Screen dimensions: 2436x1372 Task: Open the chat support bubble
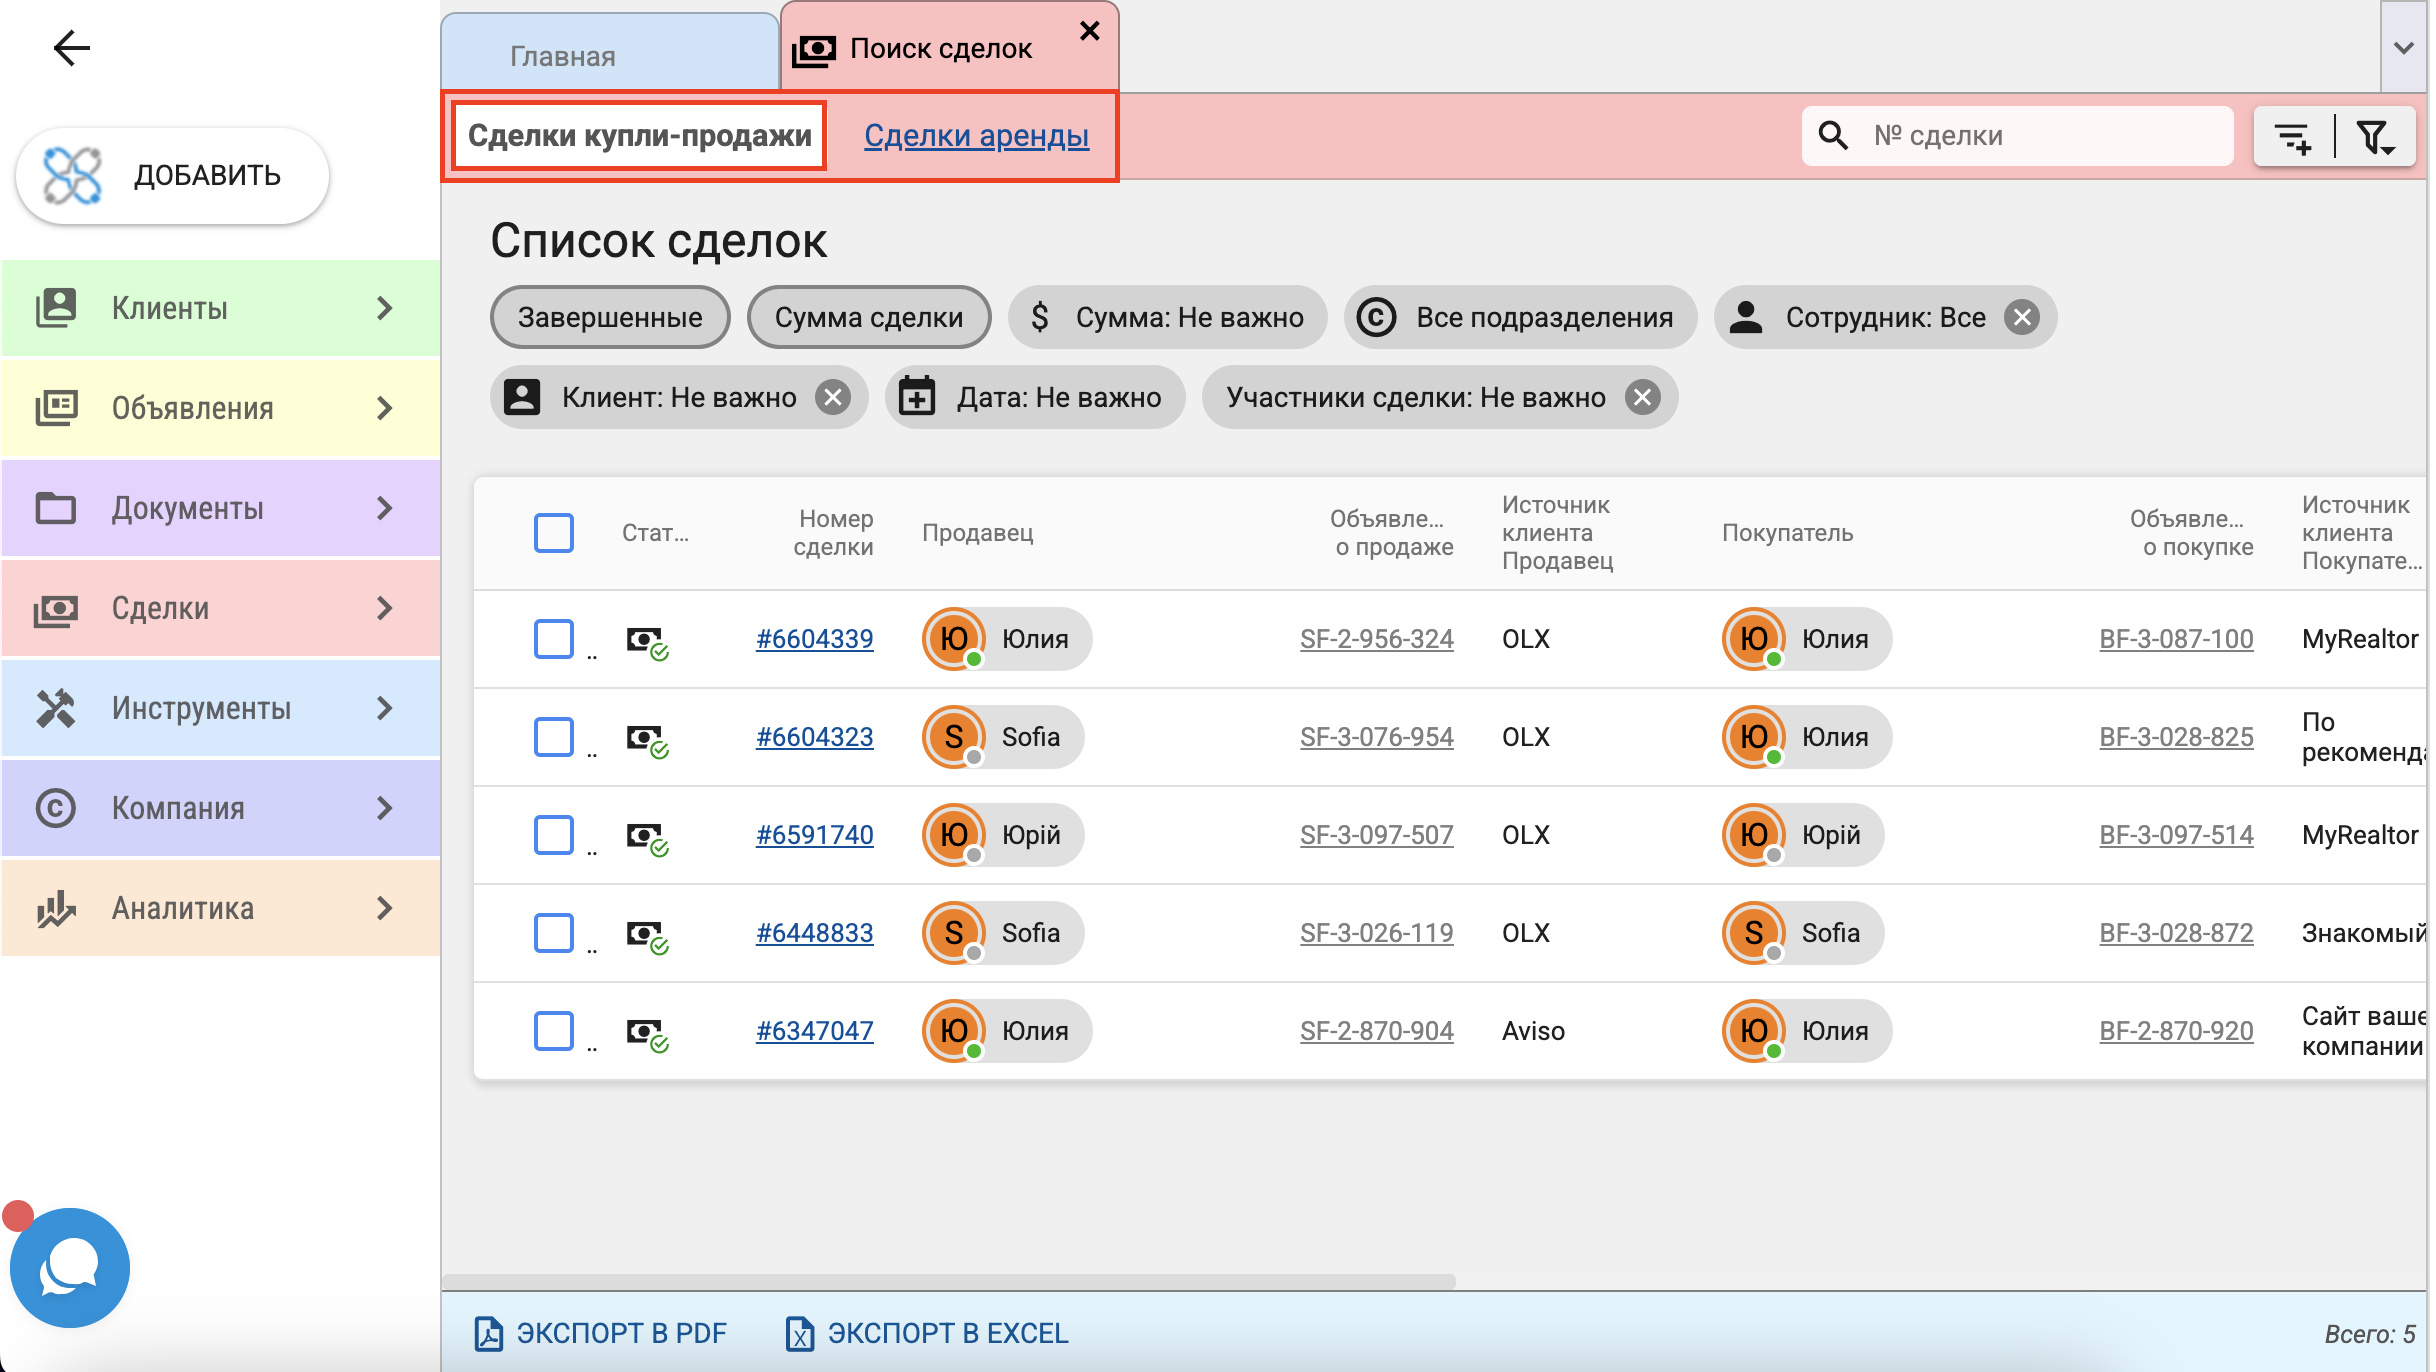(x=69, y=1267)
